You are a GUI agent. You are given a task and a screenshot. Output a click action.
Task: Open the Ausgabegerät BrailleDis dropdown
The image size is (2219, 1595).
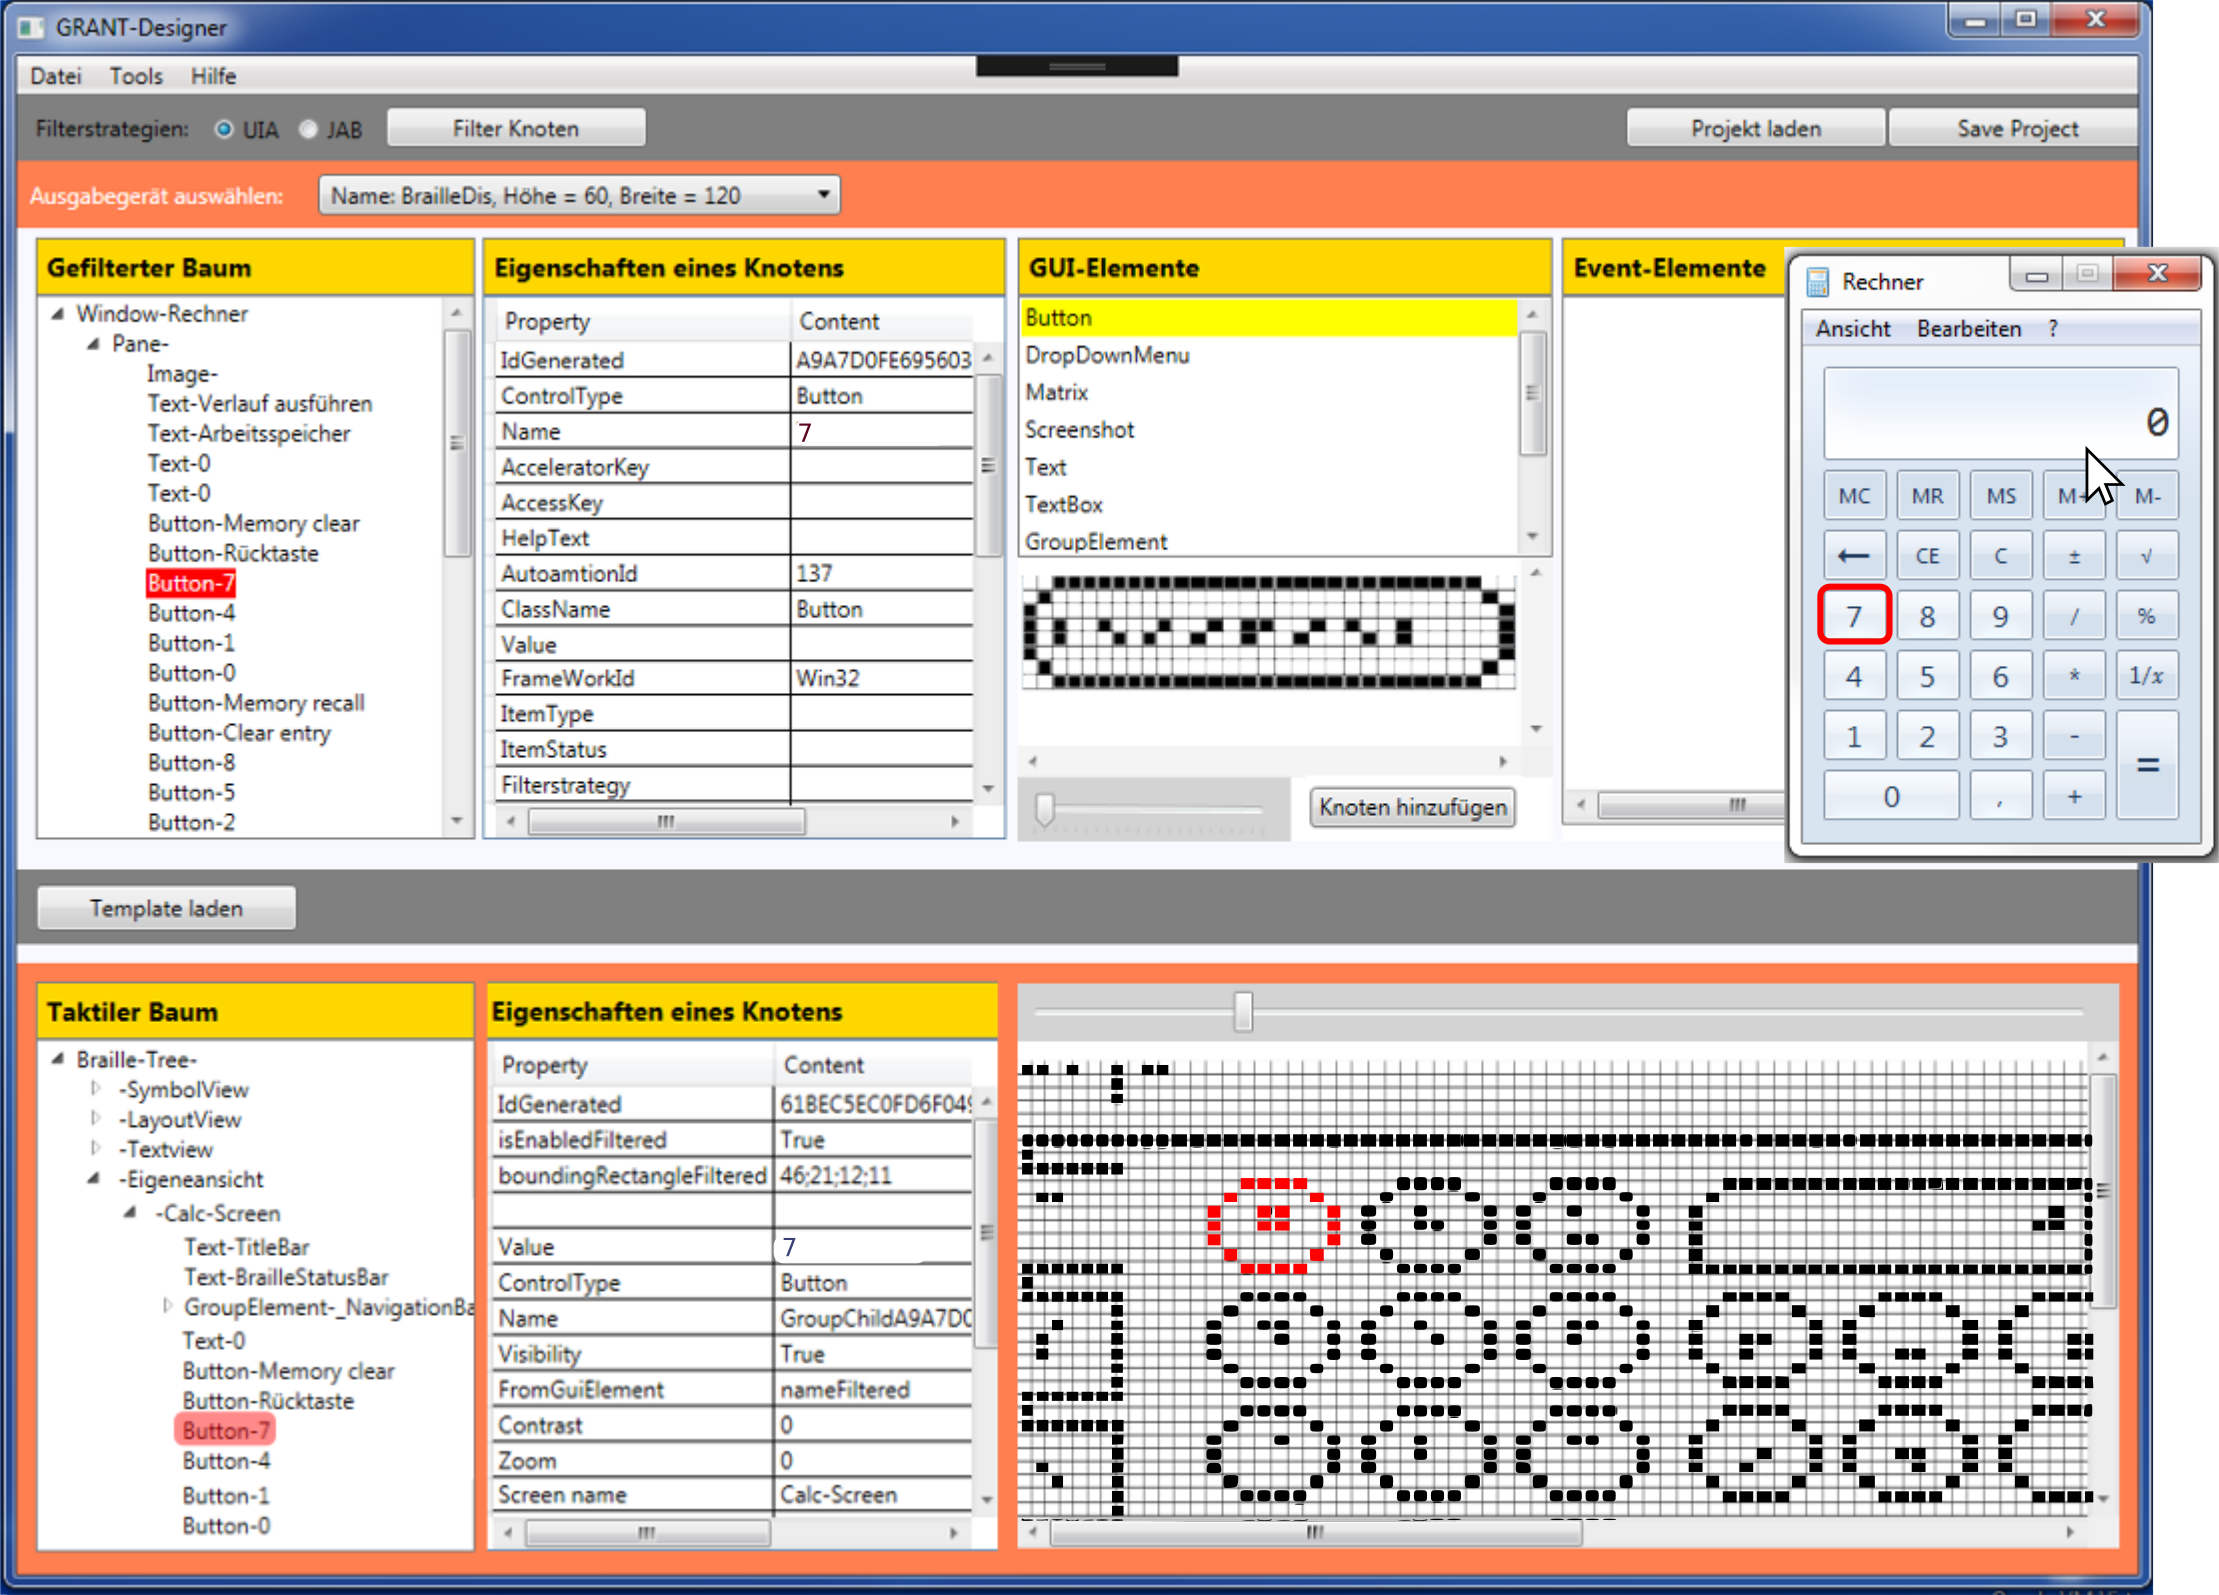[579, 195]
